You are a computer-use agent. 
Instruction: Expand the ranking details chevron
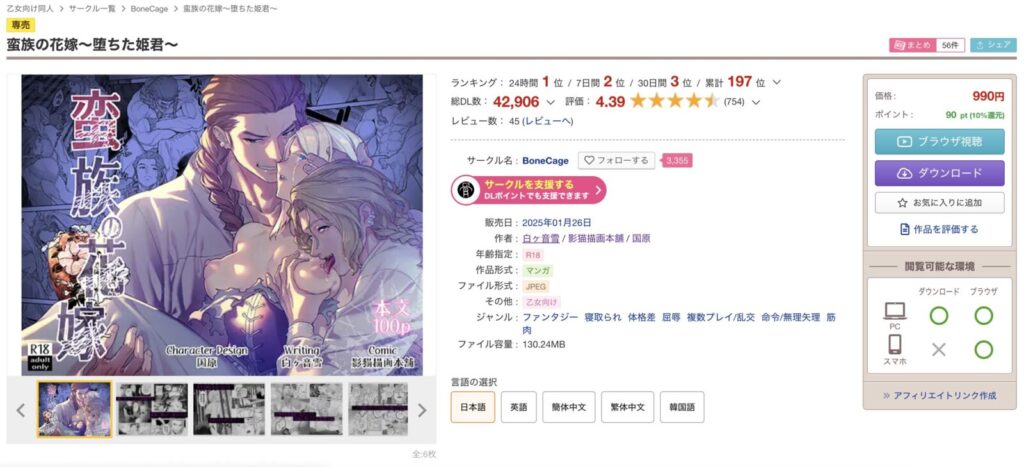[x=776, y=82]
